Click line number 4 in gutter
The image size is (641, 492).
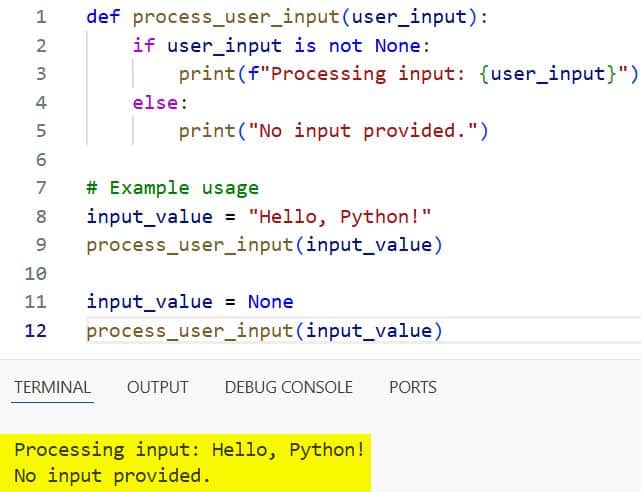41,103
